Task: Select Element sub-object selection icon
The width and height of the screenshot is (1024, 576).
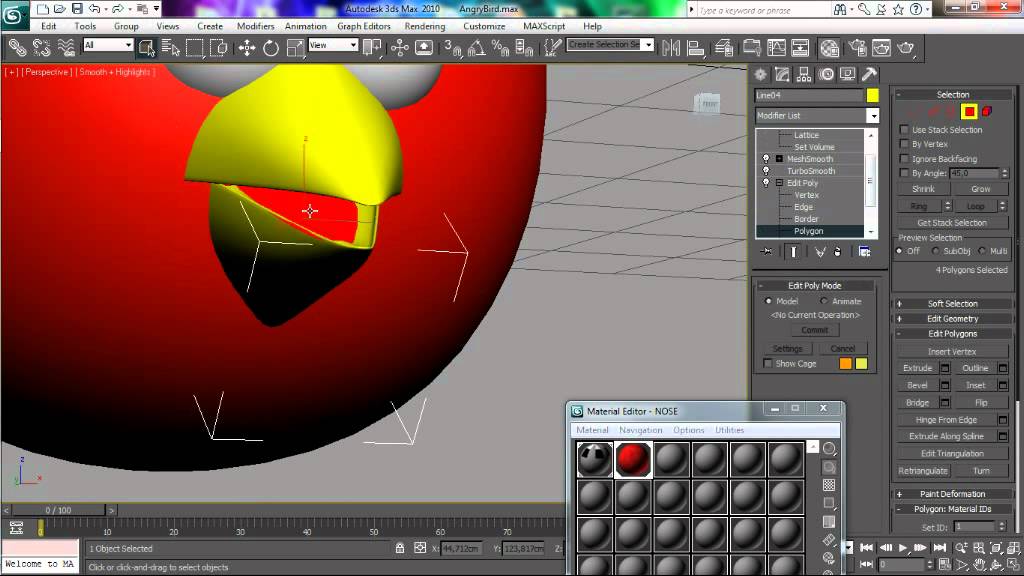Action: pos(987,112)
